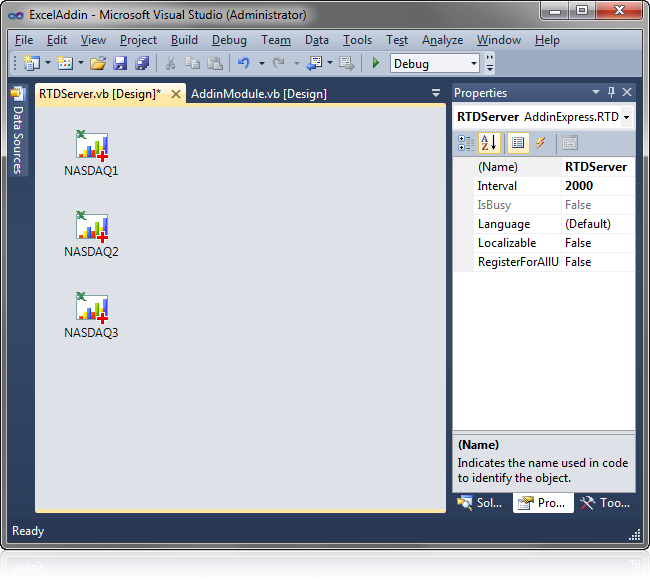Click the Open File folder icon
The width and height of the screenshot is (650, 580).
98,63
